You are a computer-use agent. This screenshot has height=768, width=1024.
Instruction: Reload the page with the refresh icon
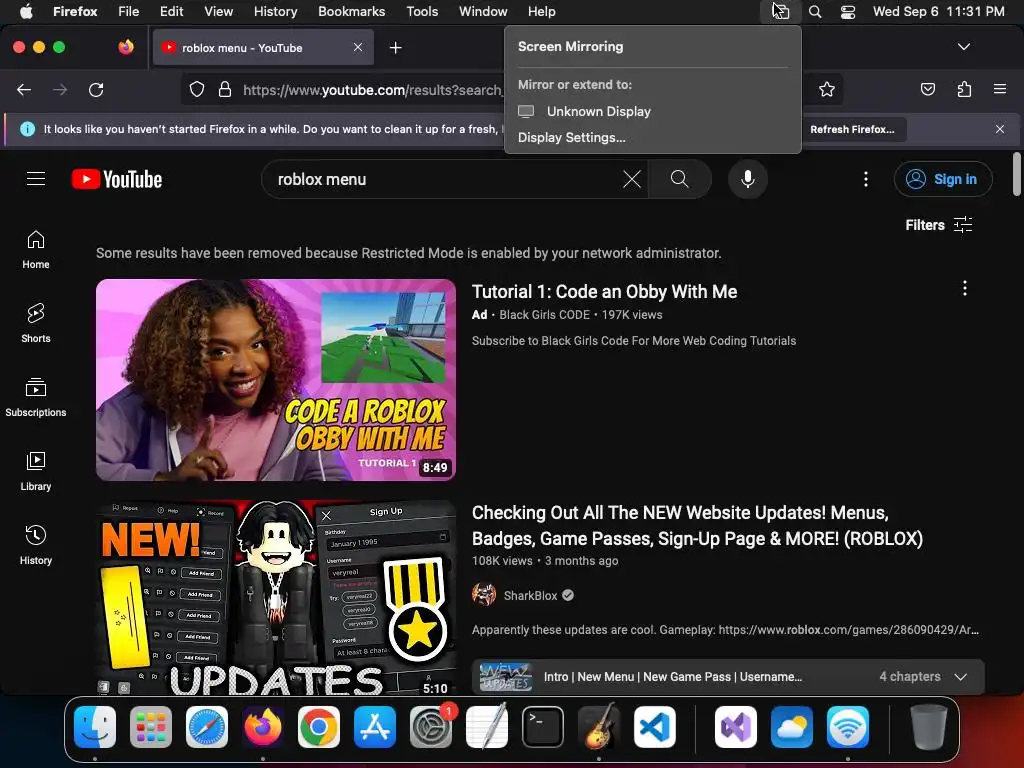tap(96, 89)
